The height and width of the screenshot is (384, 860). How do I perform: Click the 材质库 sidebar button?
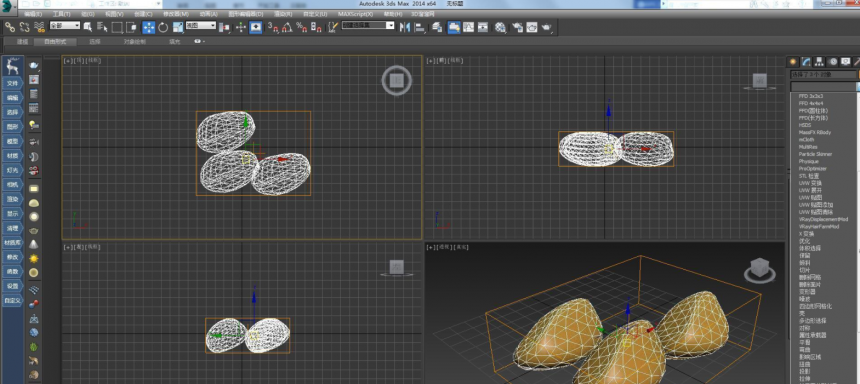tap(13, 242)
